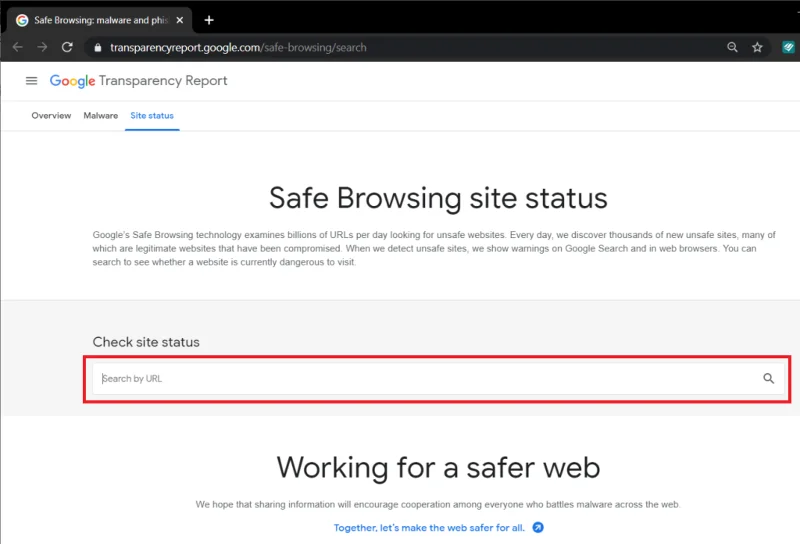
Task: Click the search magnifier in URL field
Action: (768, 378)
